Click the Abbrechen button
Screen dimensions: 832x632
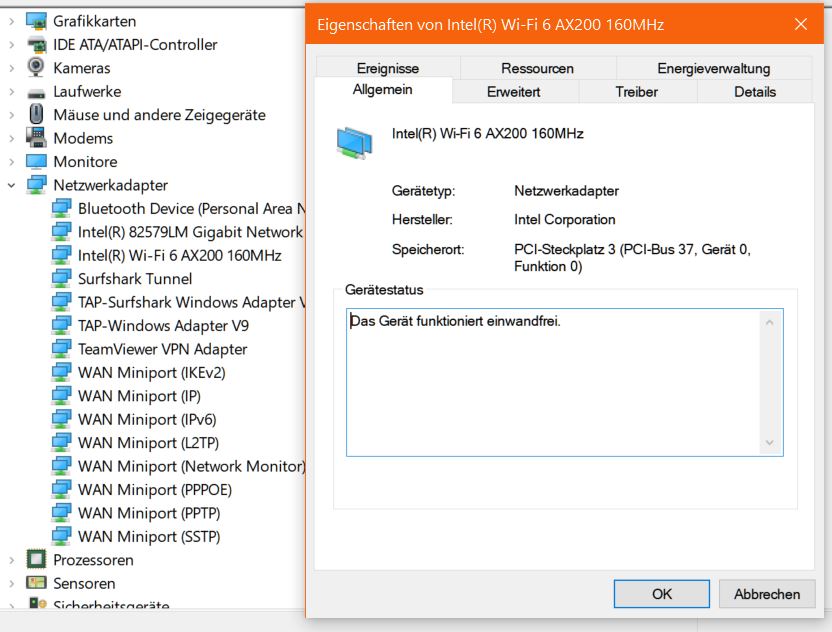pos(767,594)
